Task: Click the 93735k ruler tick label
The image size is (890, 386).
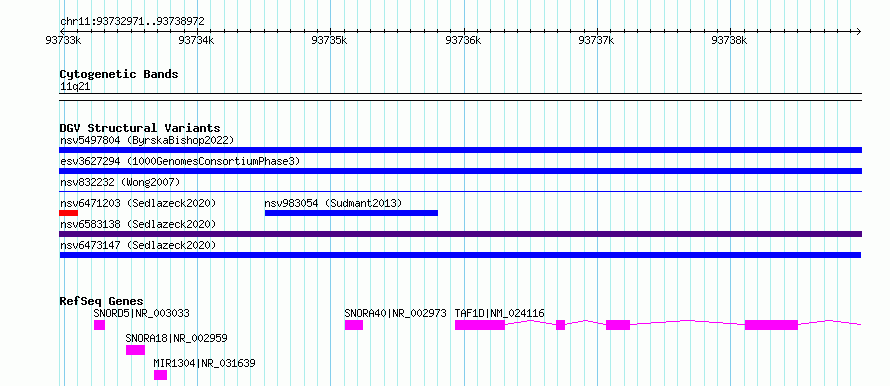Action: tap(329, 41)
